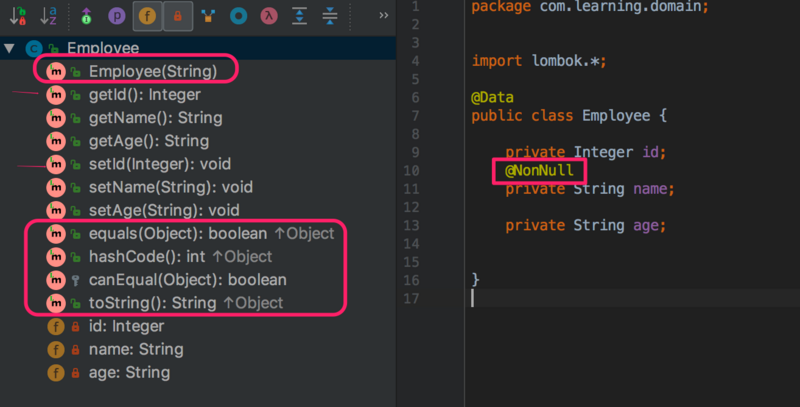
Task: Click the @Data annotation in editor
Action: [492, 97]
